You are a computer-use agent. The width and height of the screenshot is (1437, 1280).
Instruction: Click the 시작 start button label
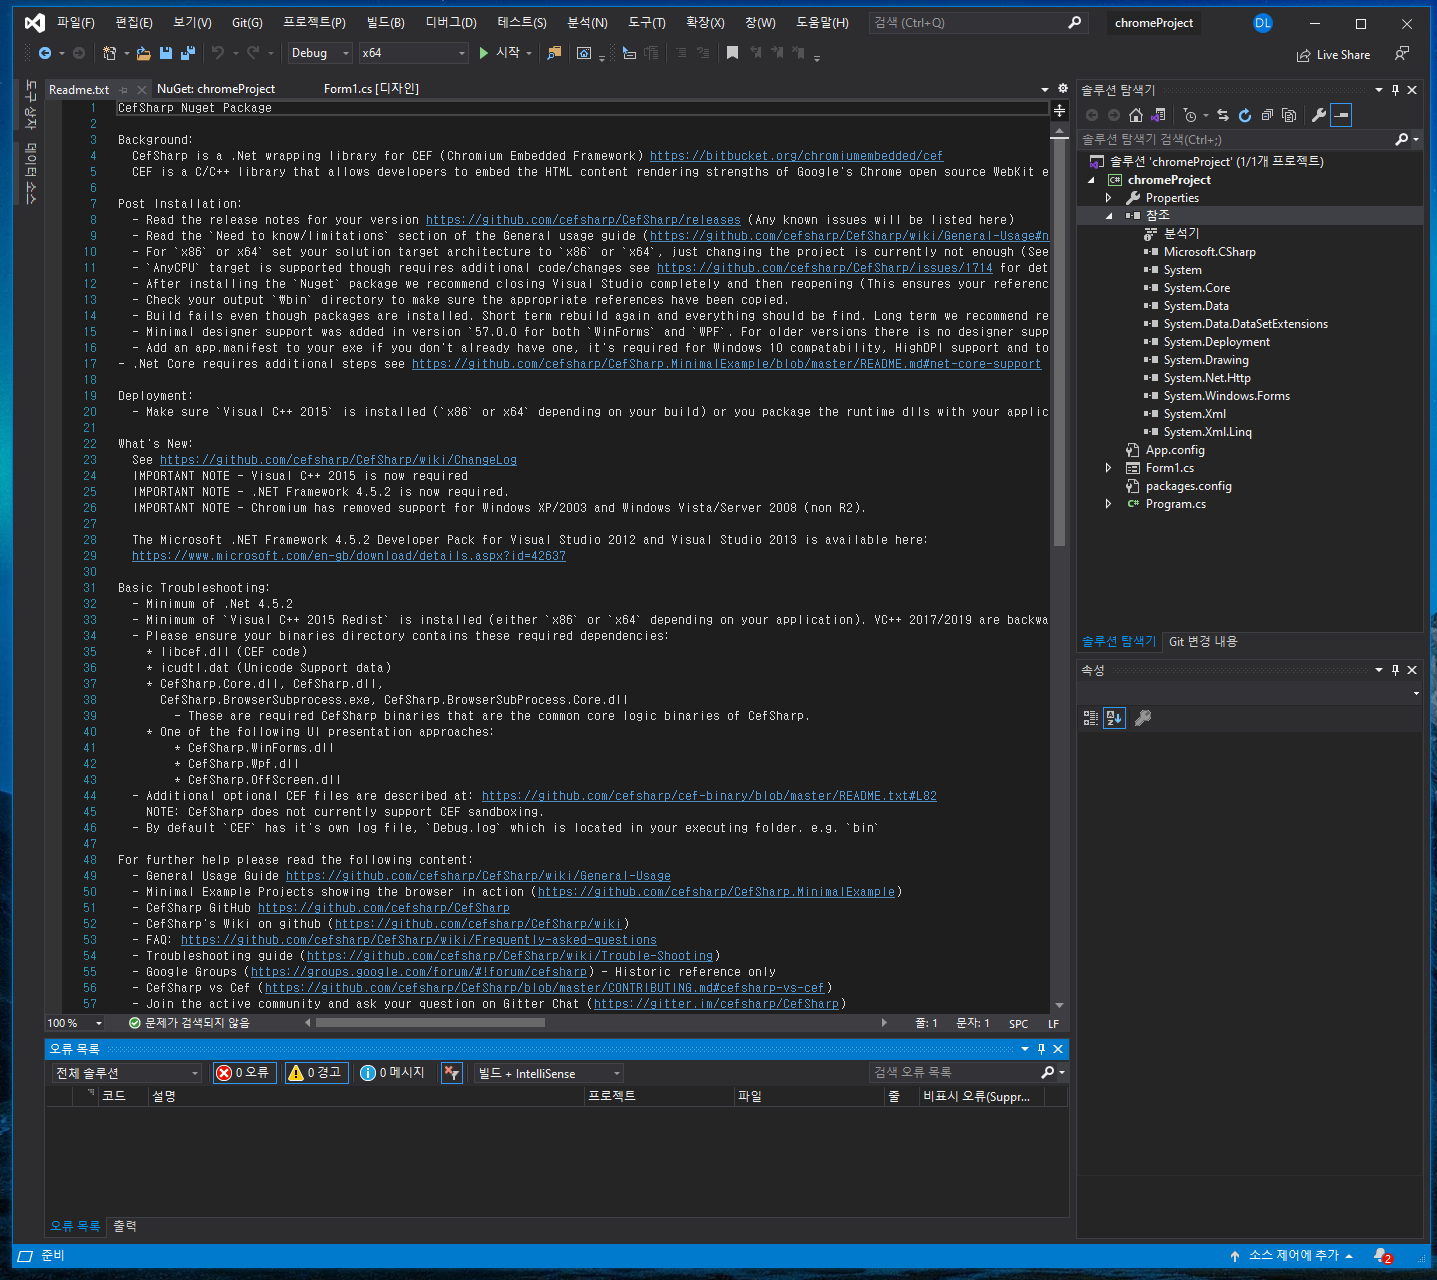(x=508, y=53)
